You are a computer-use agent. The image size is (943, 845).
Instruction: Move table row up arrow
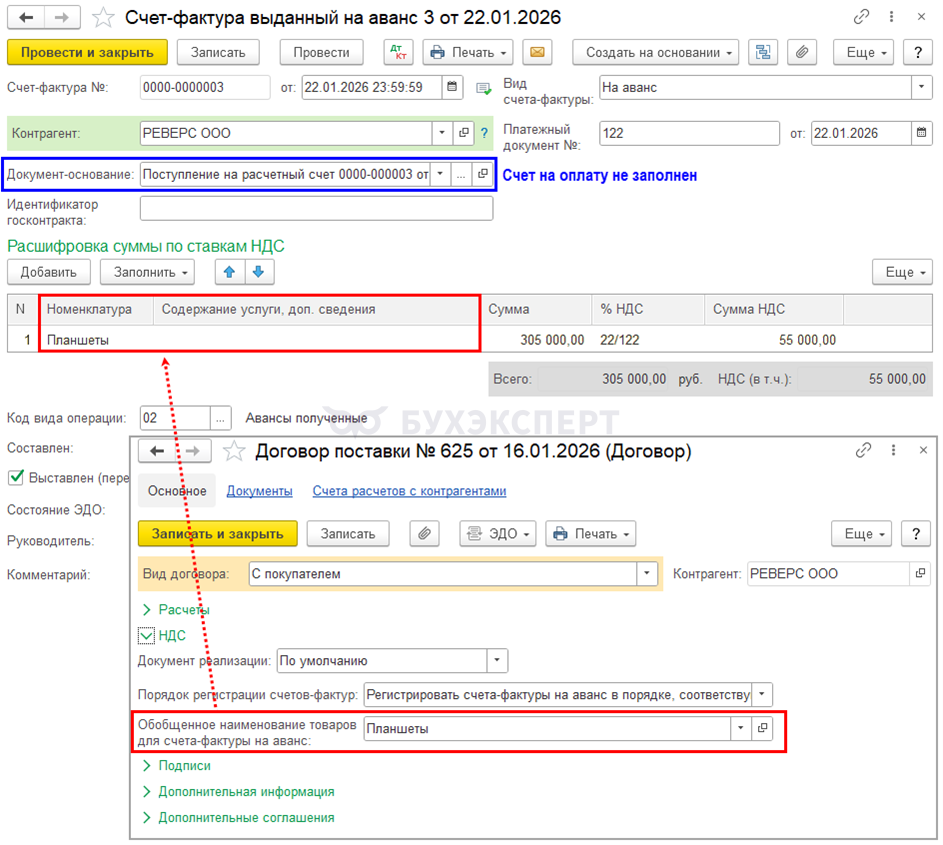[x=230, y=272]
